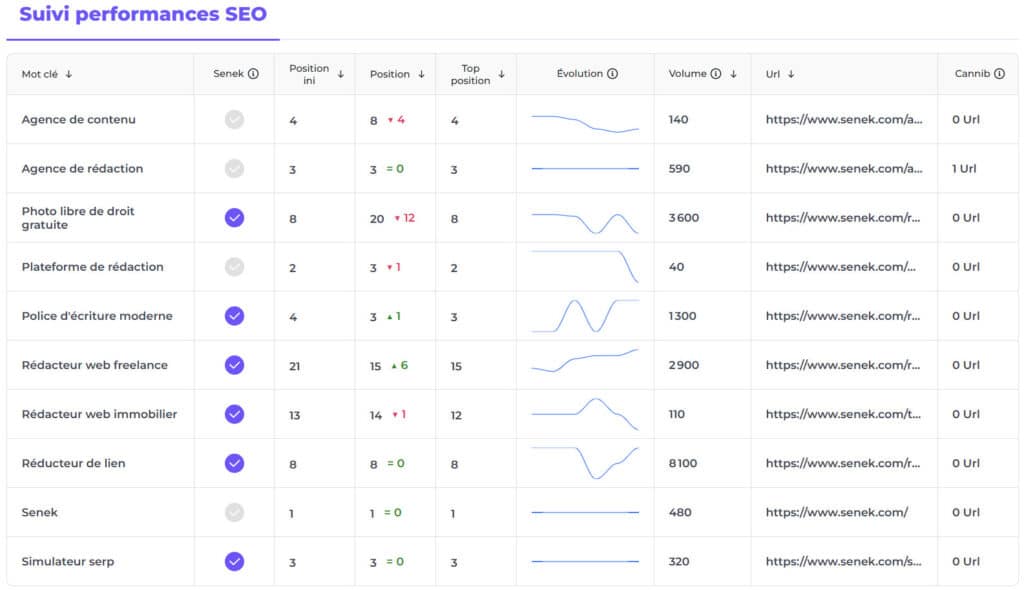Open URL for Photo libre de droit gratuite
1024x590 pixels.
(x=842, y=218)
